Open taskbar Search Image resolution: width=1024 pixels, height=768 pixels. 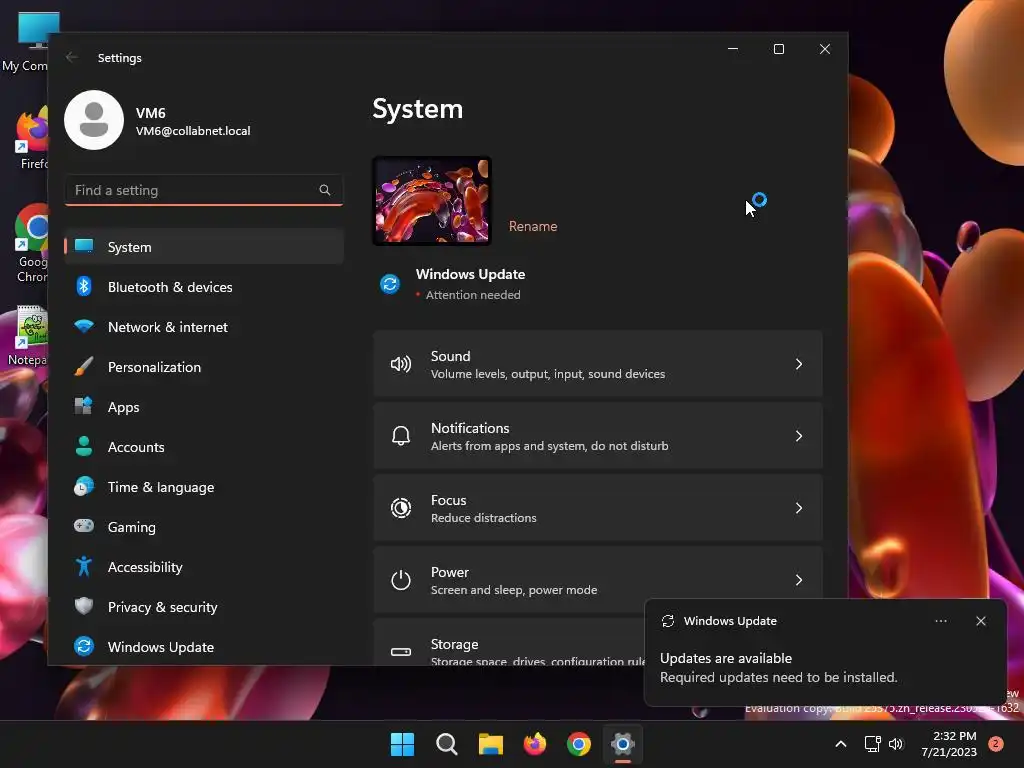coord(447,744)
